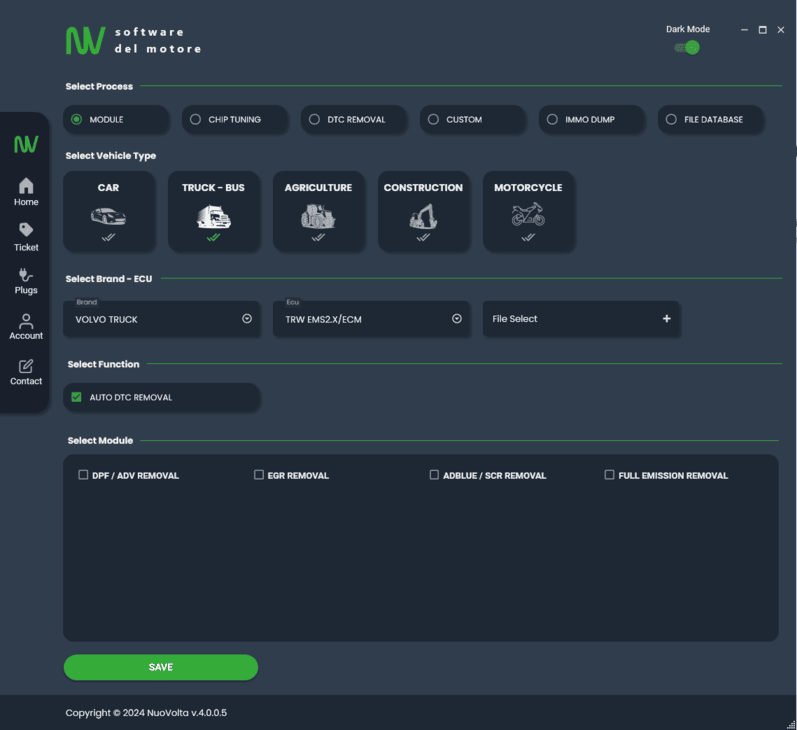Close the application window
The image size is (797, 730).
(781, 30)
